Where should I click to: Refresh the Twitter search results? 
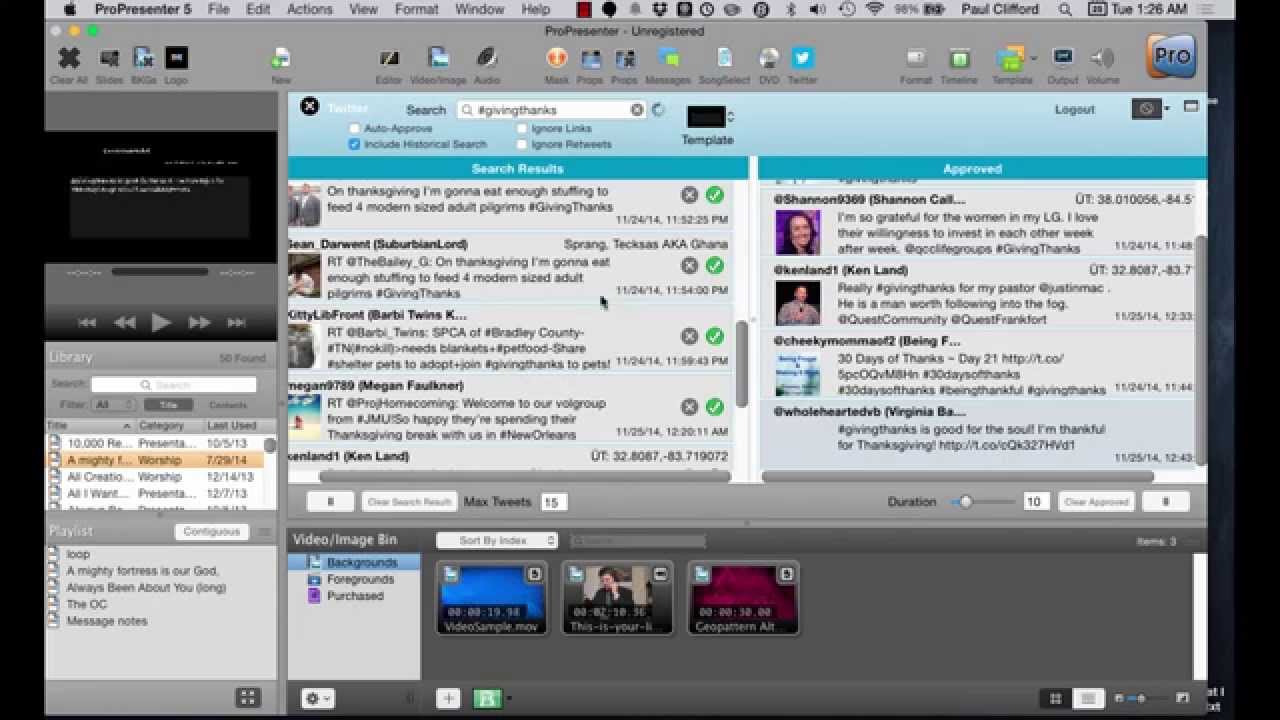click(658, 110)
